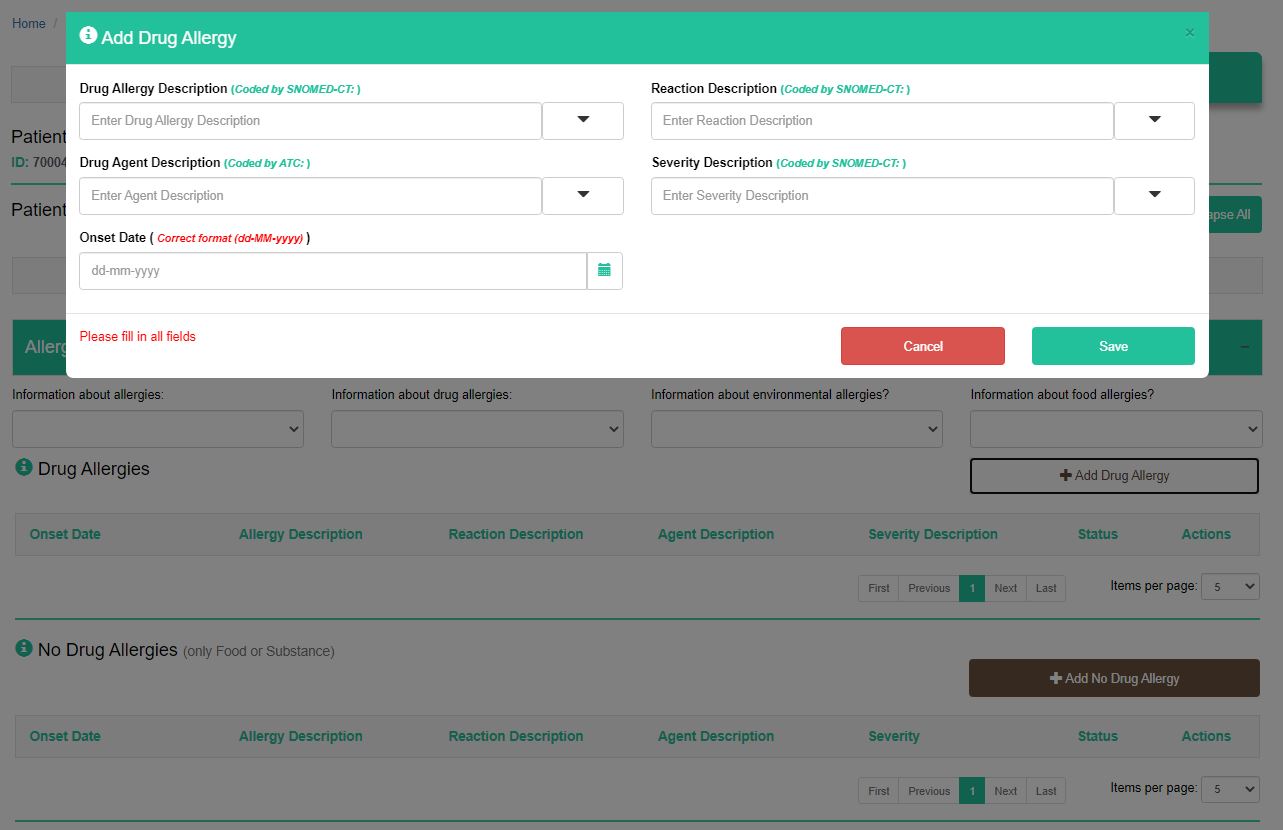The width and height of the screenshot is (1283, 830).
Task: Expand the Drug Allergy Description dropdown
Action: tap(583, 121)
